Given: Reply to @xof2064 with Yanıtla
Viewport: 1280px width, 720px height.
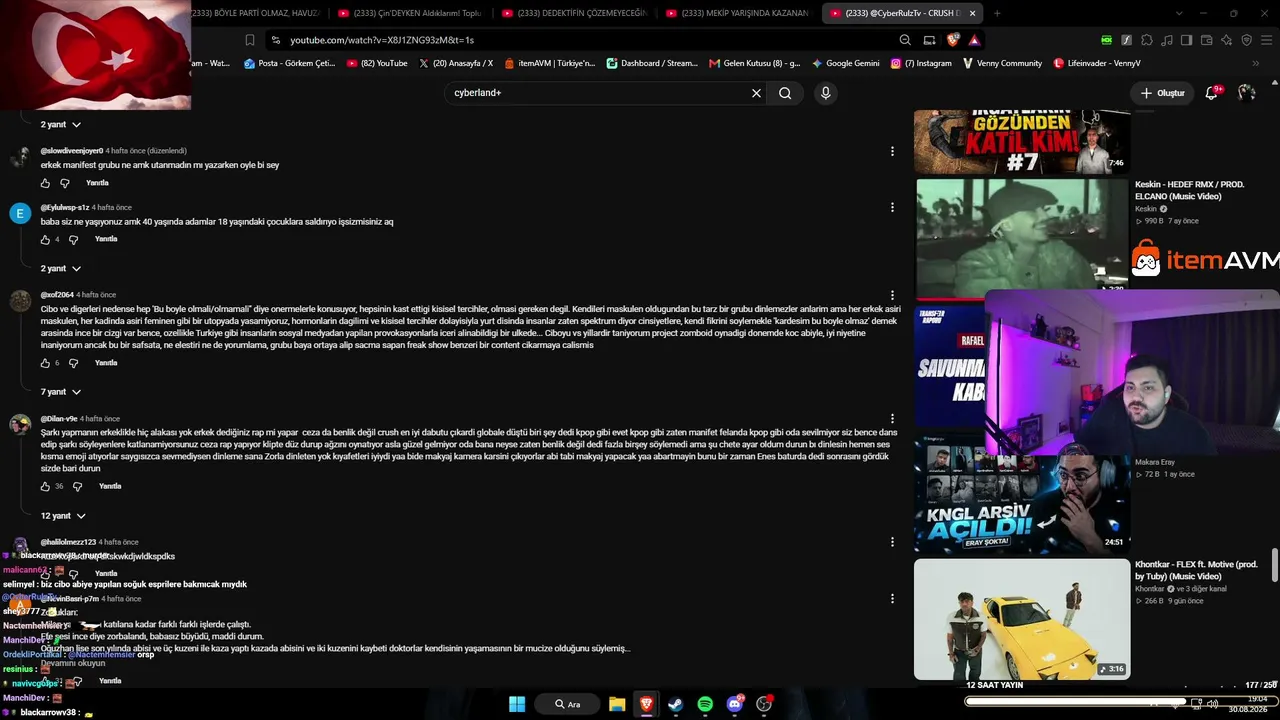Looking at the screenshot, I should [x=106, y=363].
